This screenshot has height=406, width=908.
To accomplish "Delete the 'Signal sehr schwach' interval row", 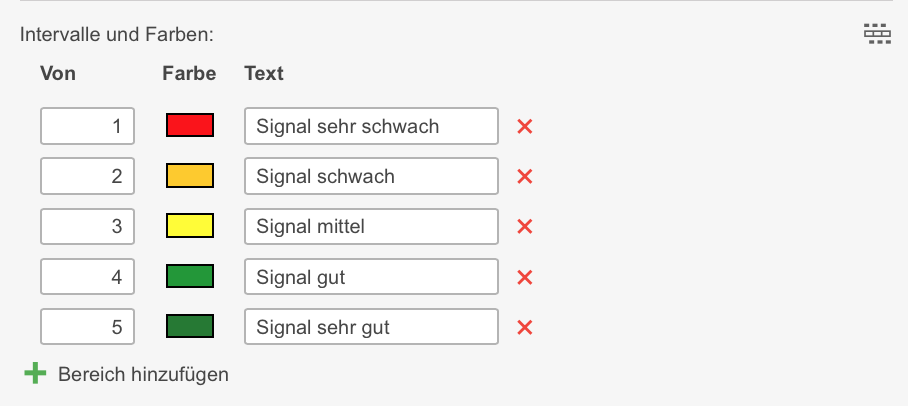I will [524, 127].
